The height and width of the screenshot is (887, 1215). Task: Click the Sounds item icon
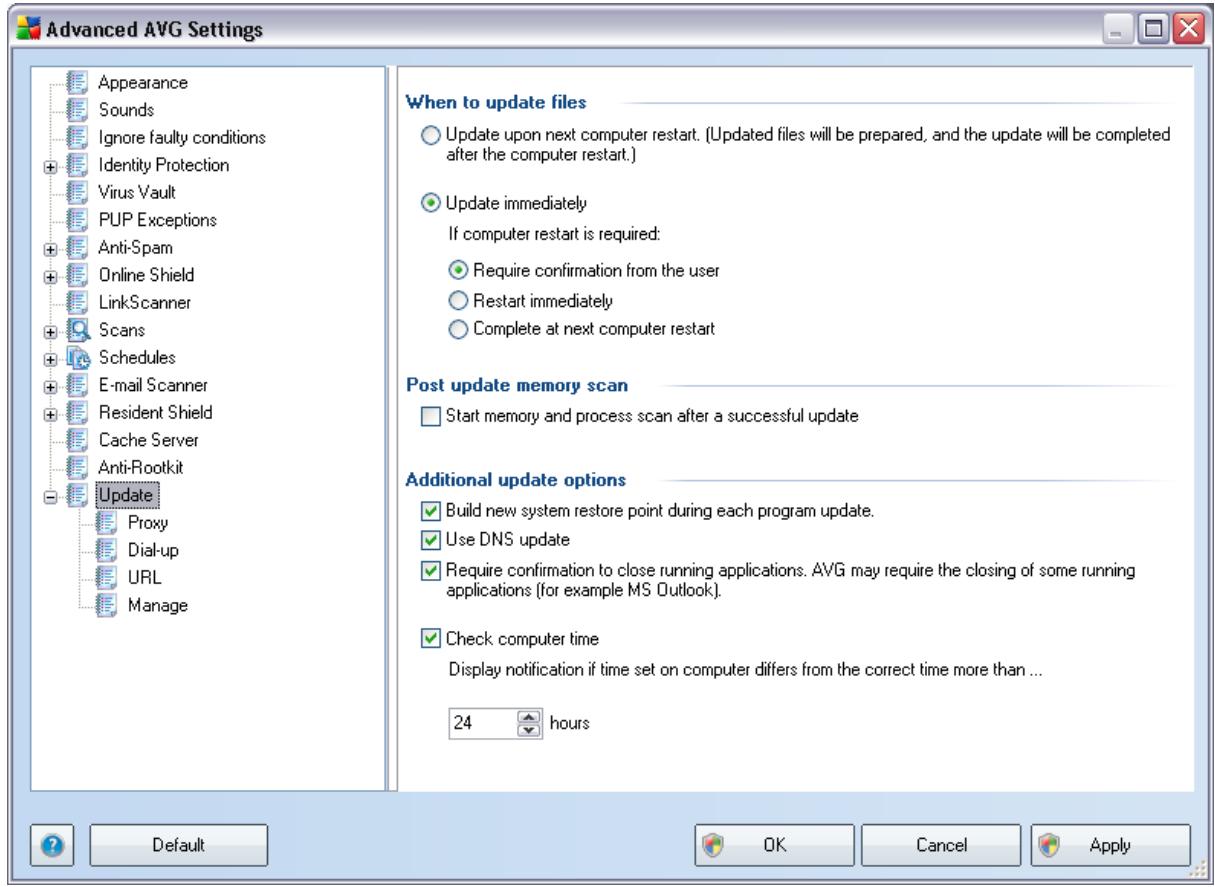pyautogui.click(x=79, y=109)
